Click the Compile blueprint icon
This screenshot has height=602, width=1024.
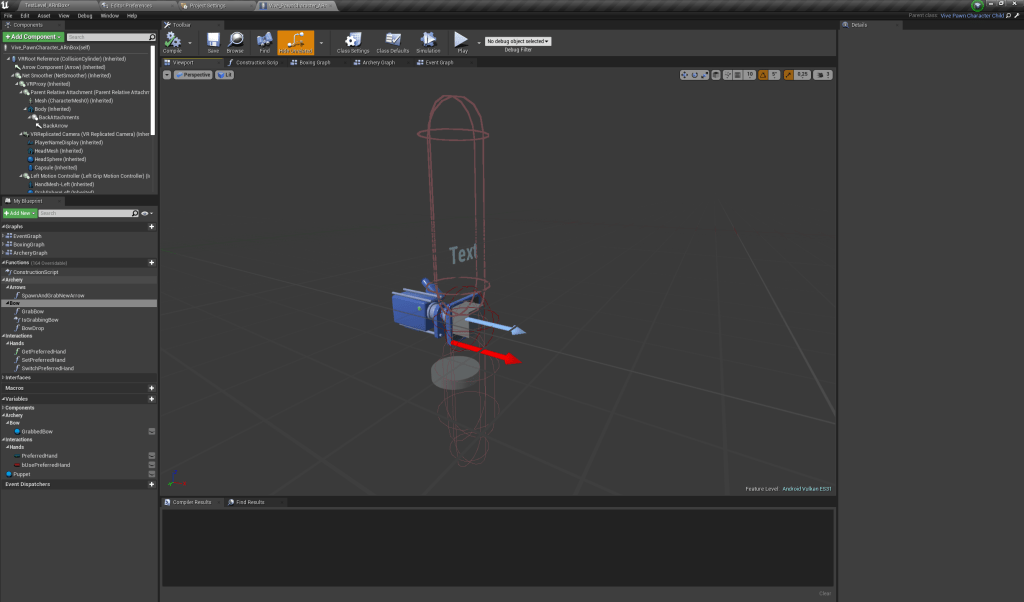pyautogui.click(x=172, y=41)
